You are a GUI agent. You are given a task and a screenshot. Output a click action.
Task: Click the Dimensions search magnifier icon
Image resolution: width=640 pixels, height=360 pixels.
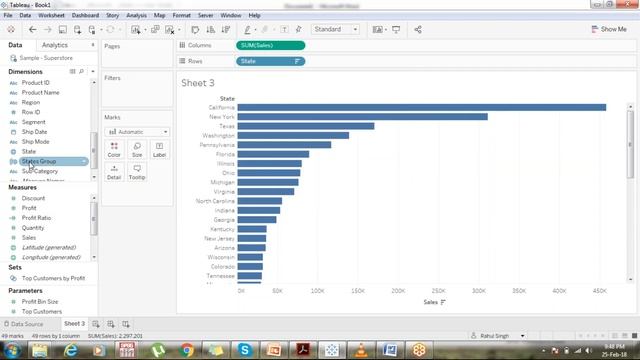[82, 71]
